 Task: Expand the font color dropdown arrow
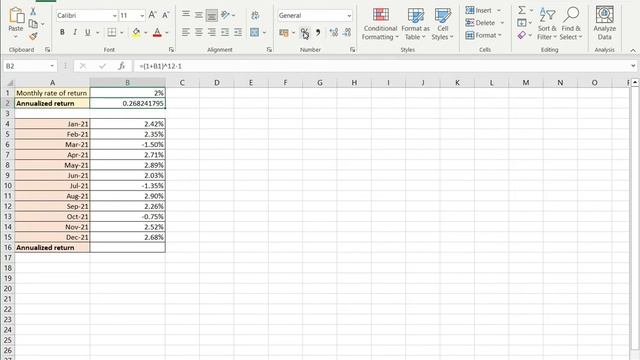point(167,33)
